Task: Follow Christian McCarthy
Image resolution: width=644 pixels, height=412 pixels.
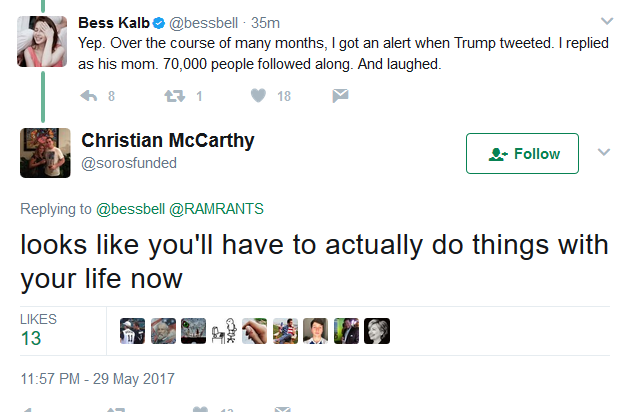Action: point(522,154)
